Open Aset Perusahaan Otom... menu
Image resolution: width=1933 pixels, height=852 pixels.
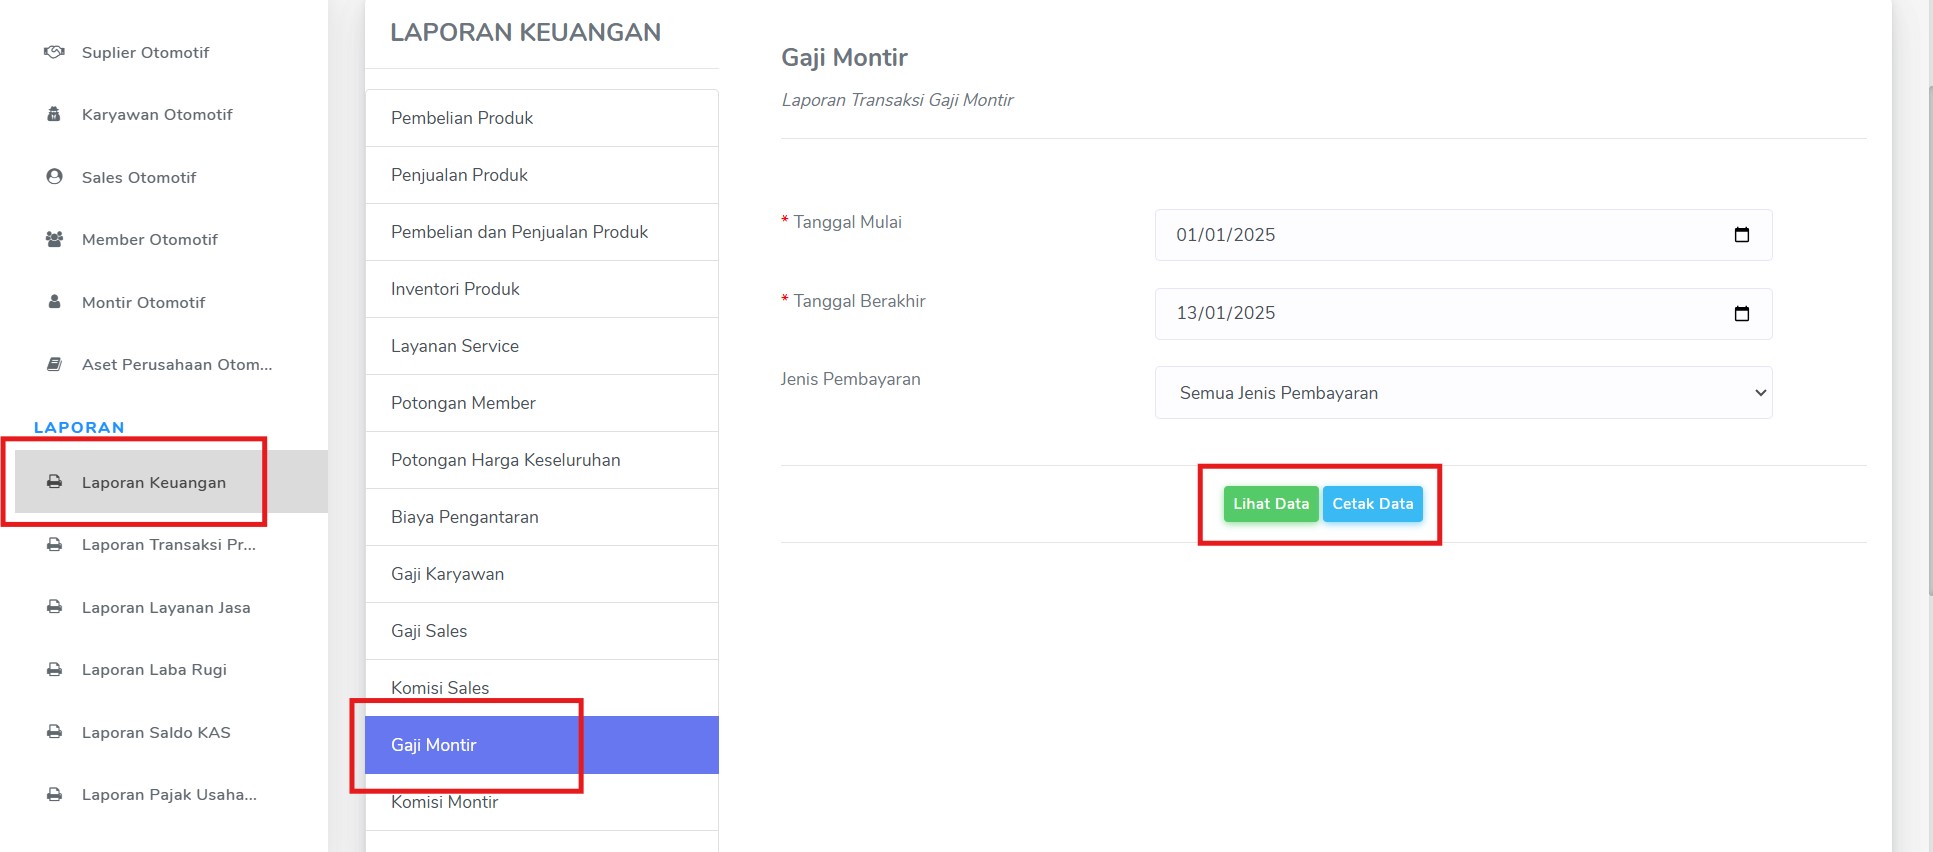[x=177, y=364]
